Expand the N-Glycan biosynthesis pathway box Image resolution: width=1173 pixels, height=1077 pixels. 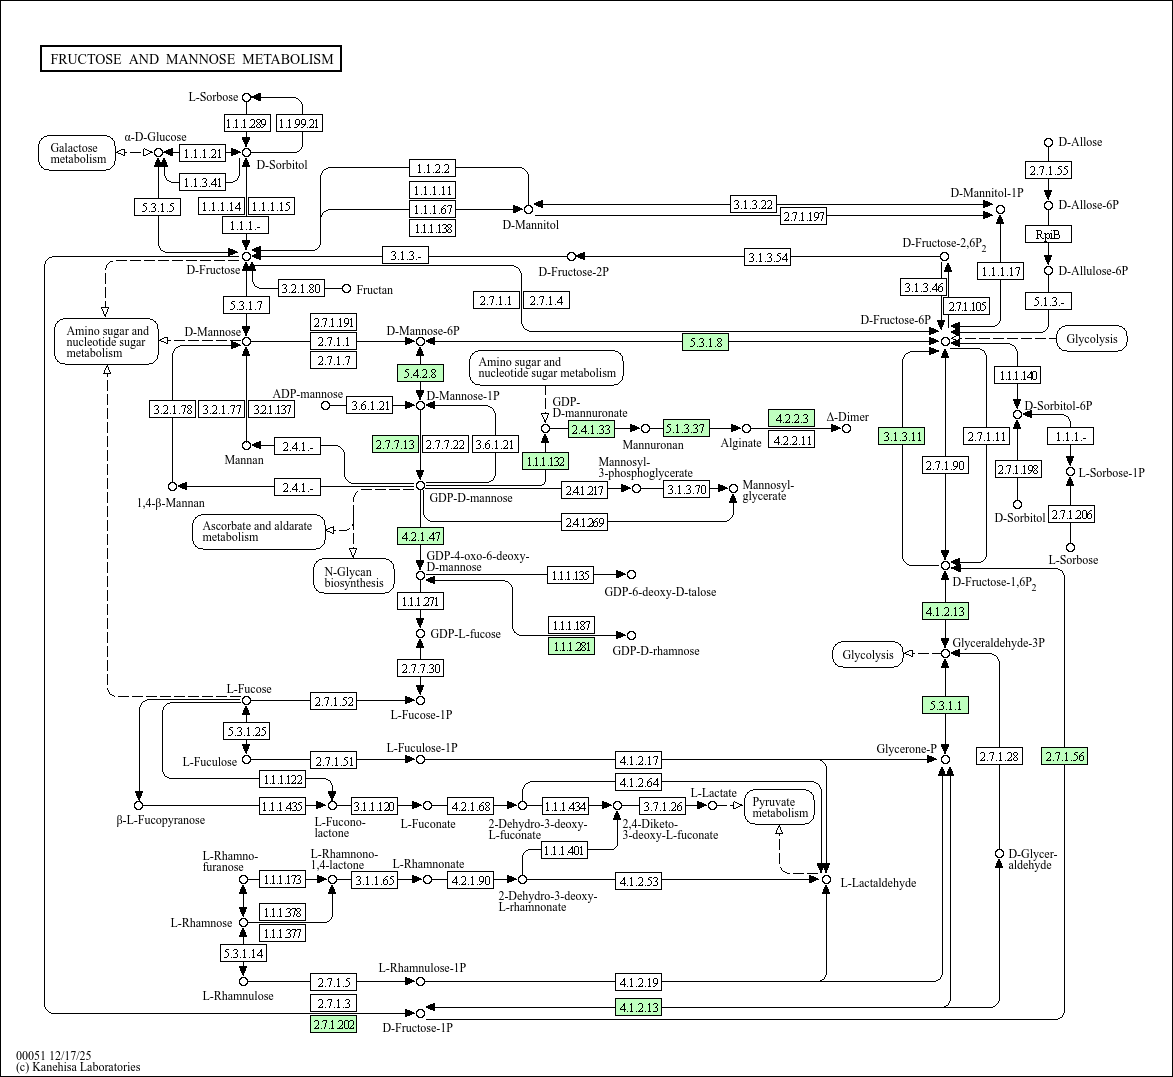point(351,575)
